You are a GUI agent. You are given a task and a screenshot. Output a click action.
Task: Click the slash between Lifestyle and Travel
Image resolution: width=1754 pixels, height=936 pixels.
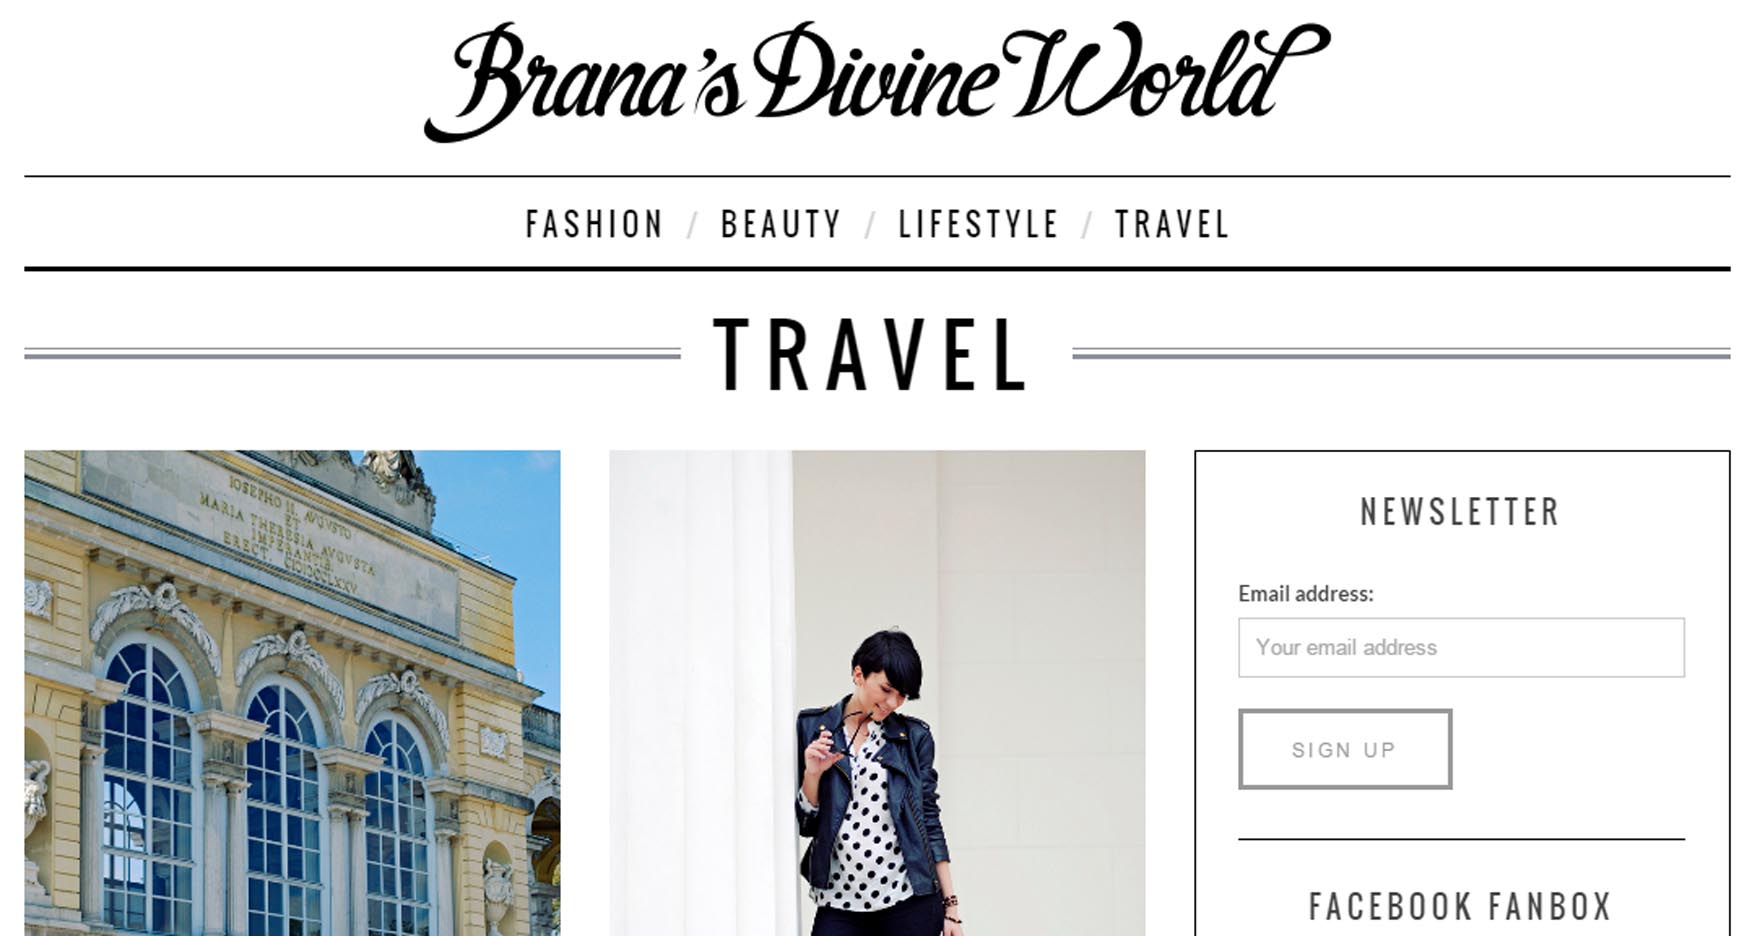[1088, 226]
